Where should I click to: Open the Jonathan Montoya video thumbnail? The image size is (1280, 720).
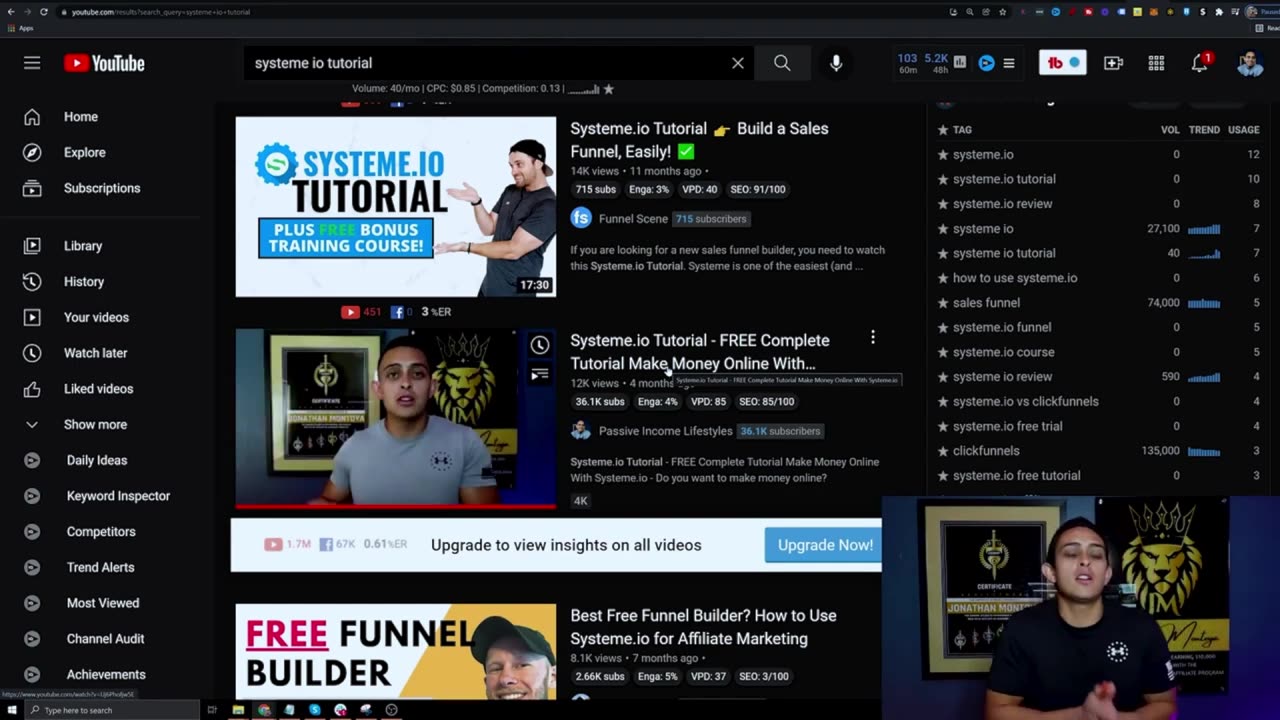coord(396,419)
